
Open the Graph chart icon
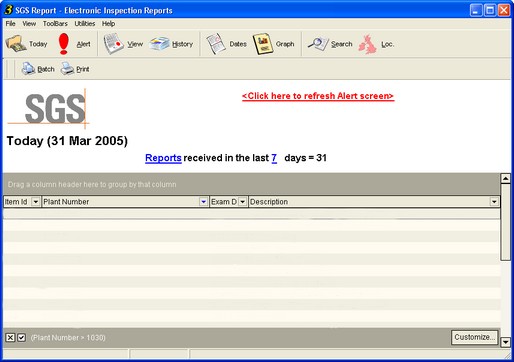(263, 44)
